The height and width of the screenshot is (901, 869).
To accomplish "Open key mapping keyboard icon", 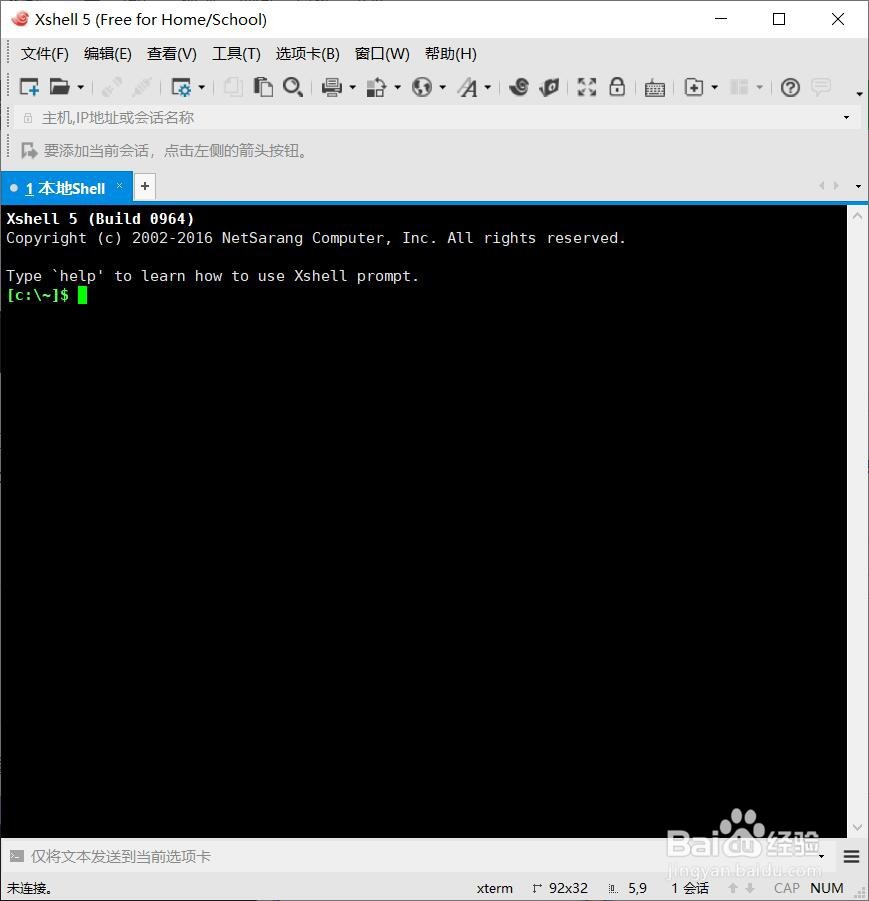I will [655, 88].
